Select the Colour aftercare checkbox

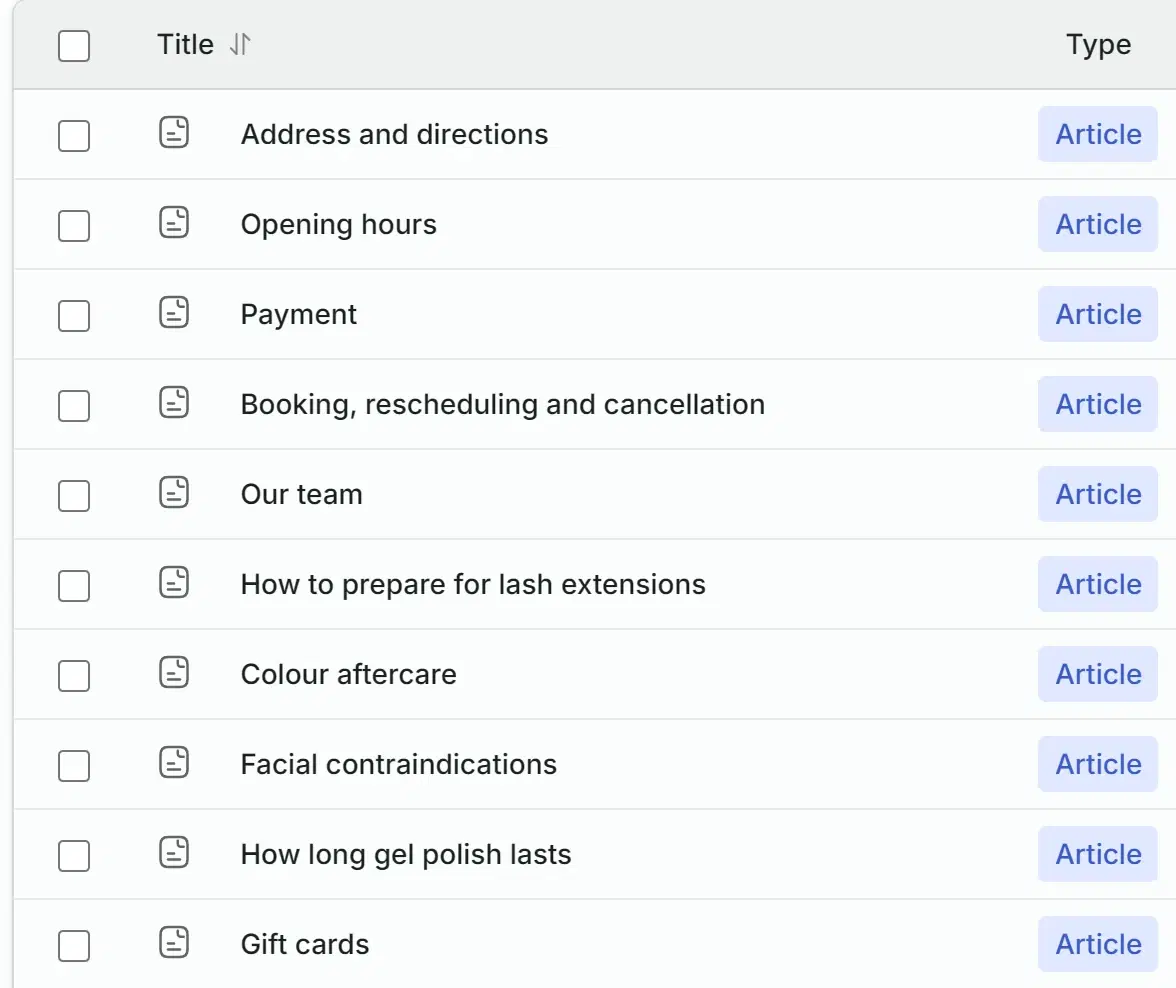point(74,676)
